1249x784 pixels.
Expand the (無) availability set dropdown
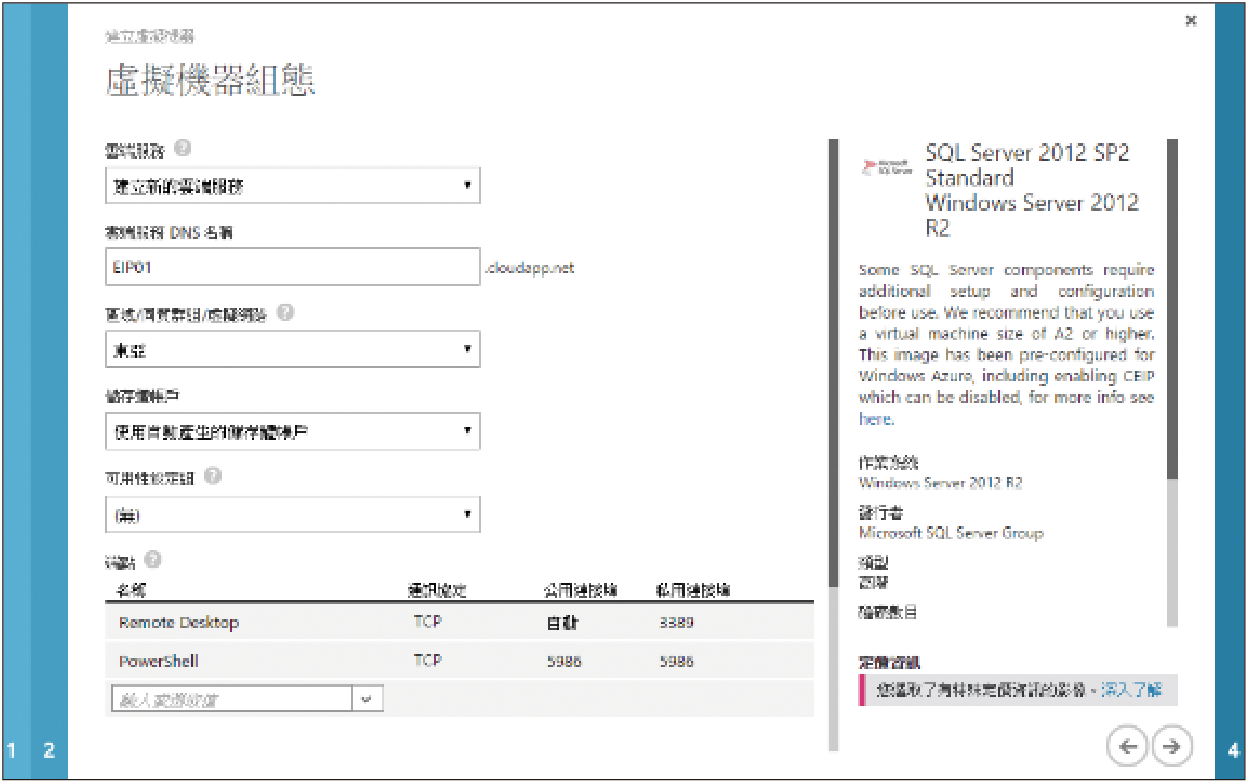[293, 514]
